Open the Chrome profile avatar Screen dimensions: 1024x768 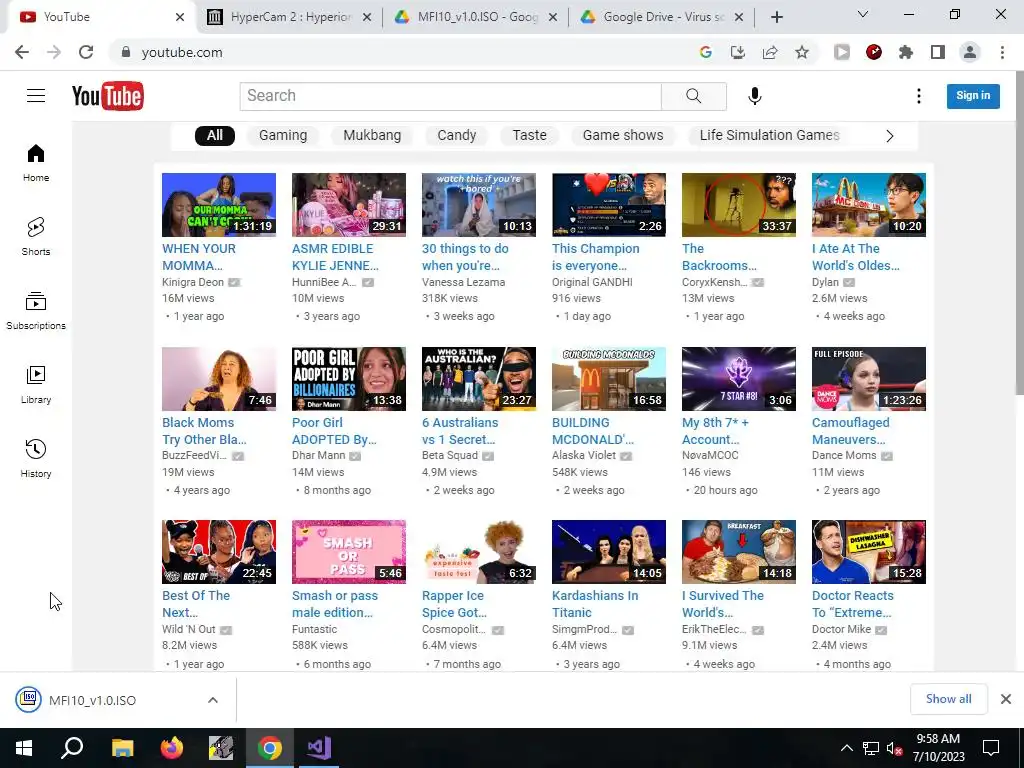tap(970, 52)
